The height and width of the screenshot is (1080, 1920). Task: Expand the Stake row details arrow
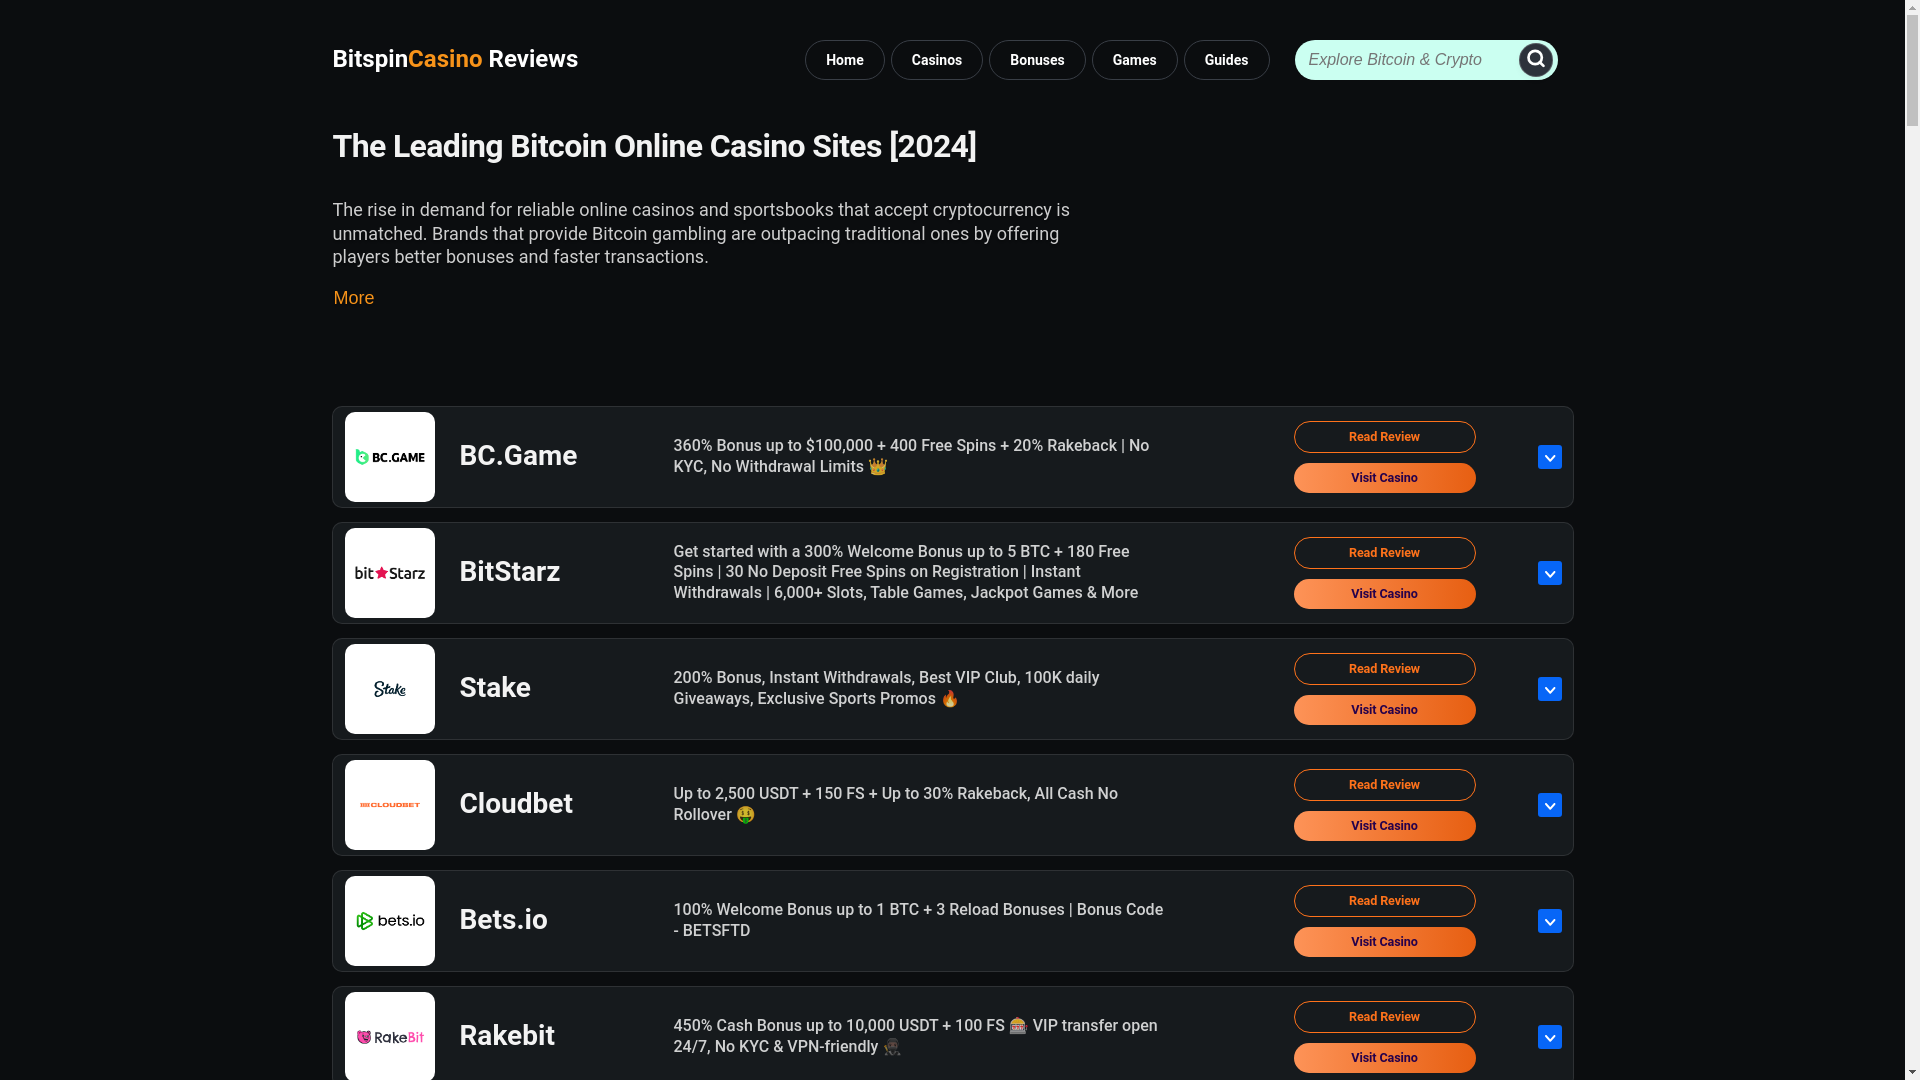tap(1550, 689)
